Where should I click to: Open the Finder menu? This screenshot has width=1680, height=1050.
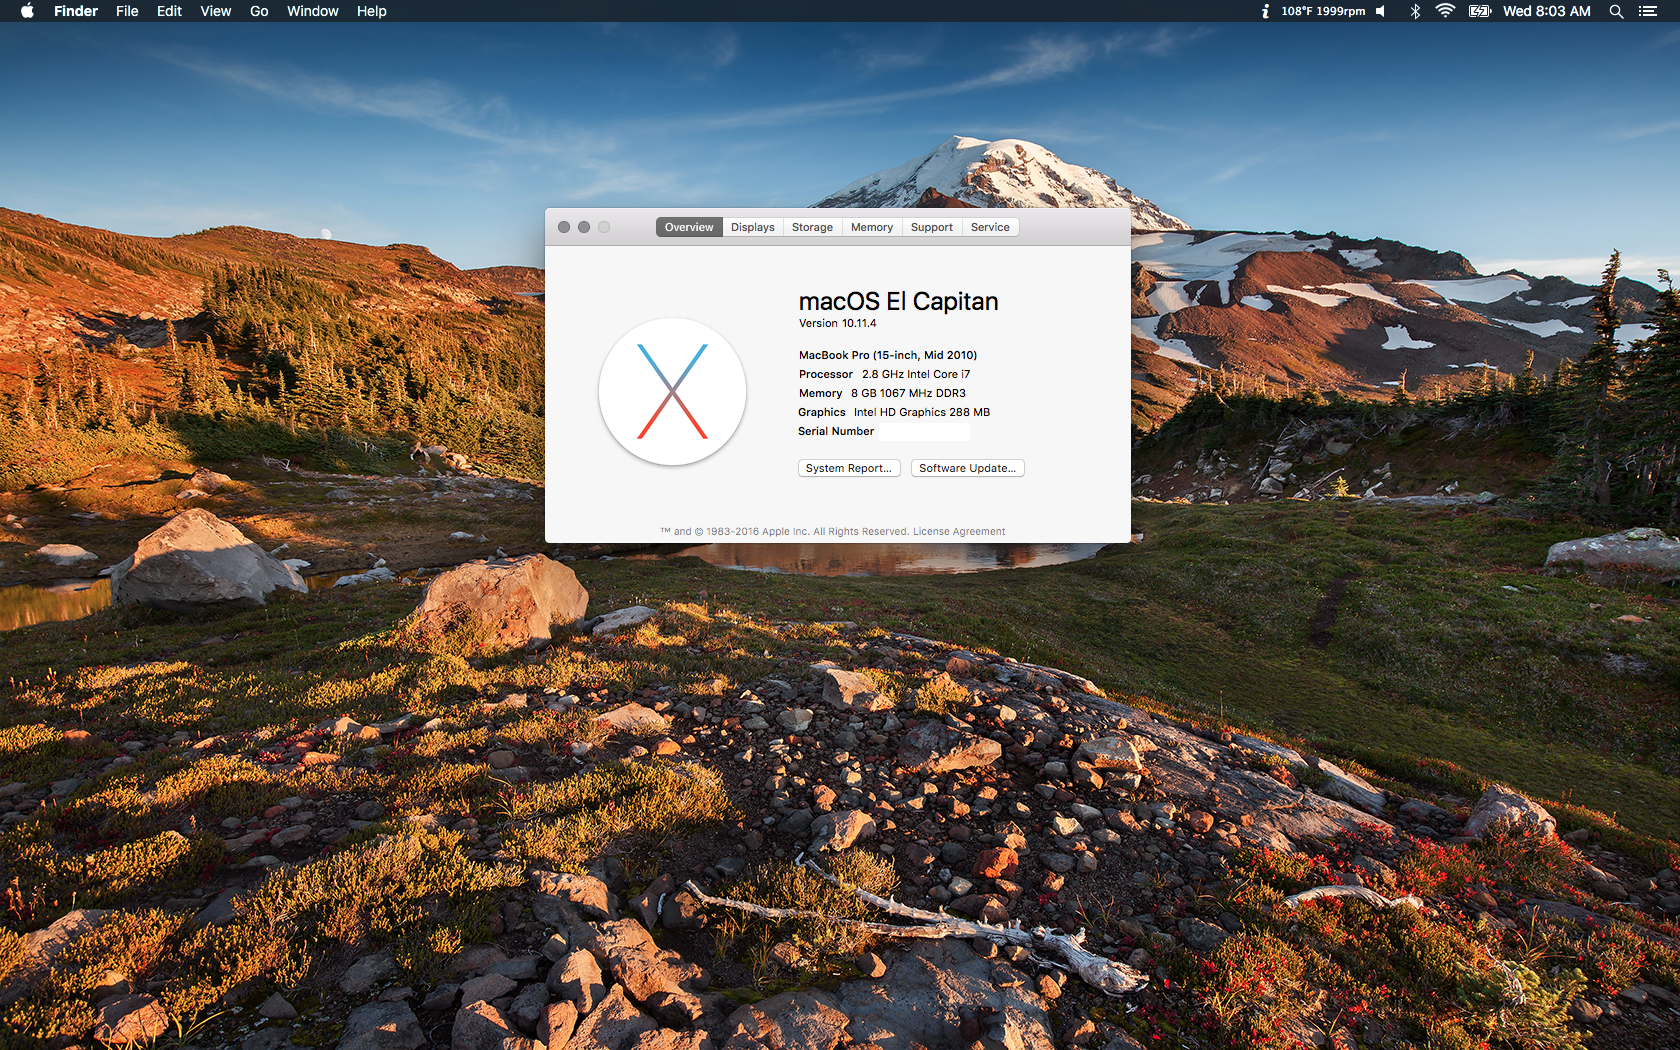pyautogui.click(x=76, y=11)
